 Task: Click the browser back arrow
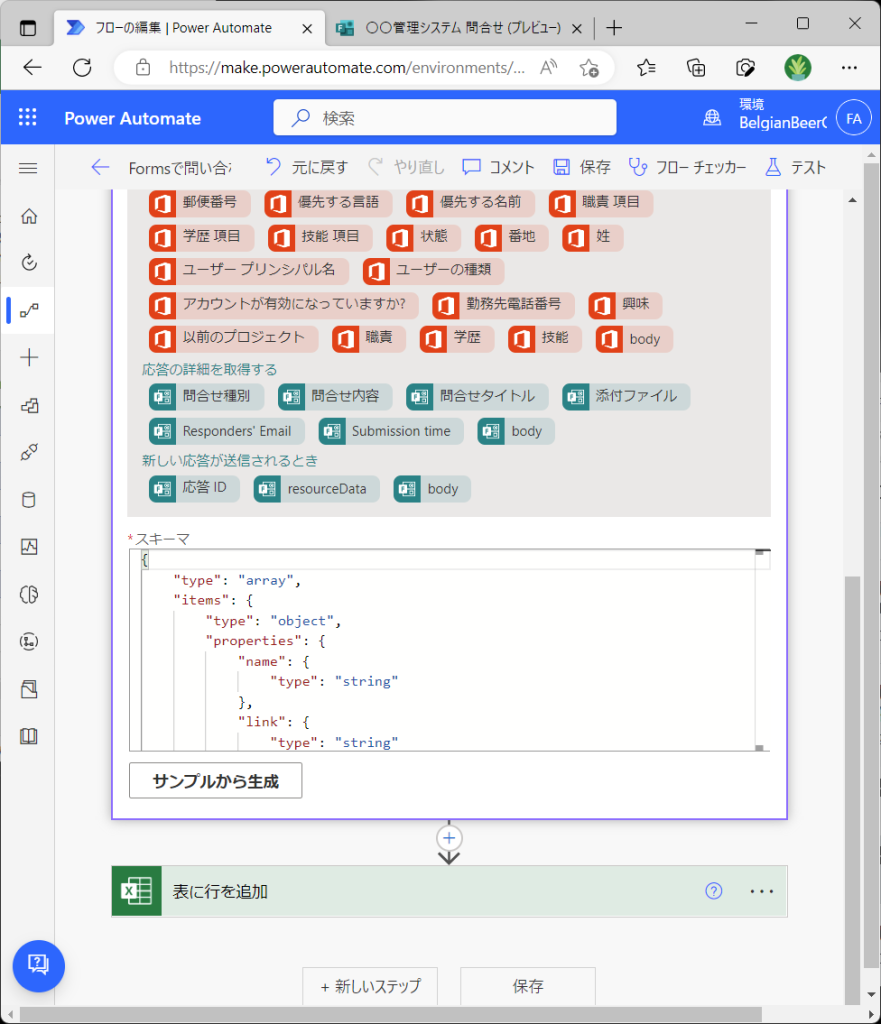click(x=32, y=67)
